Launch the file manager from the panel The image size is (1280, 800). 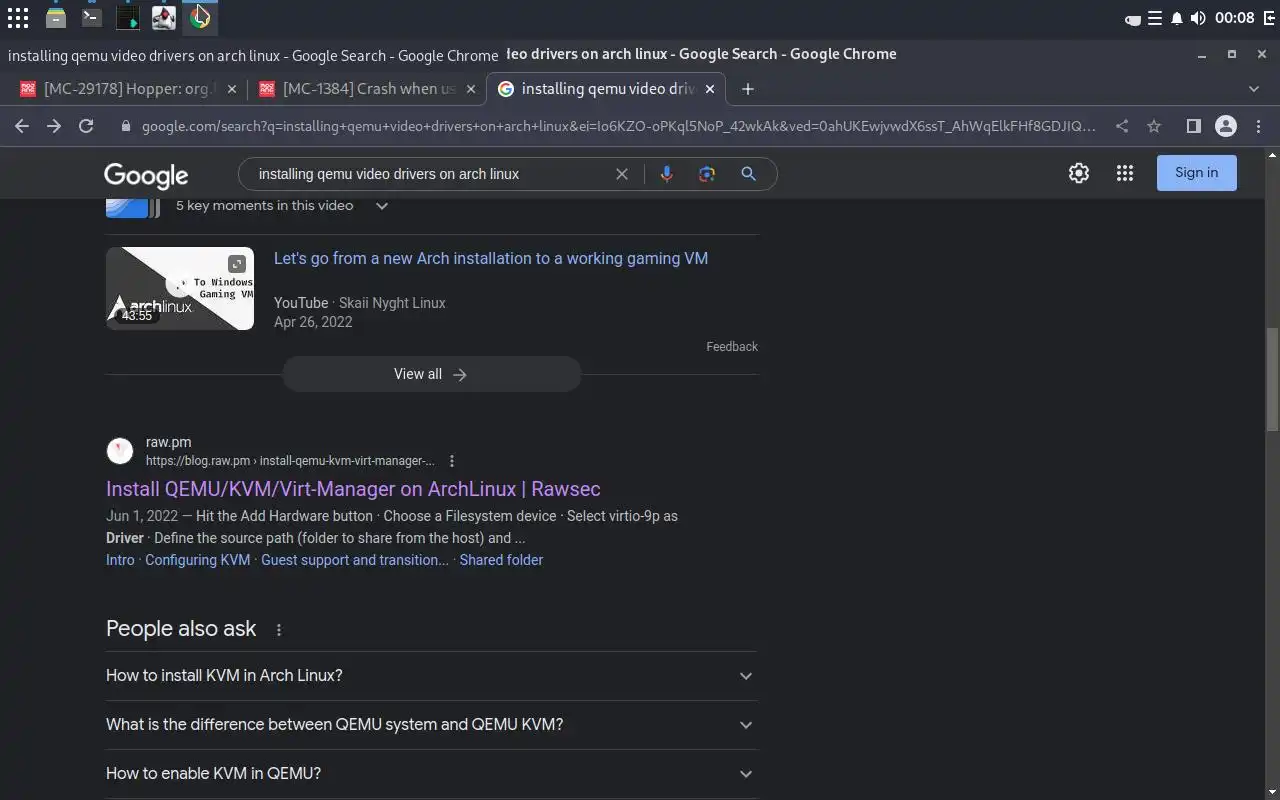tap(56, 17)
